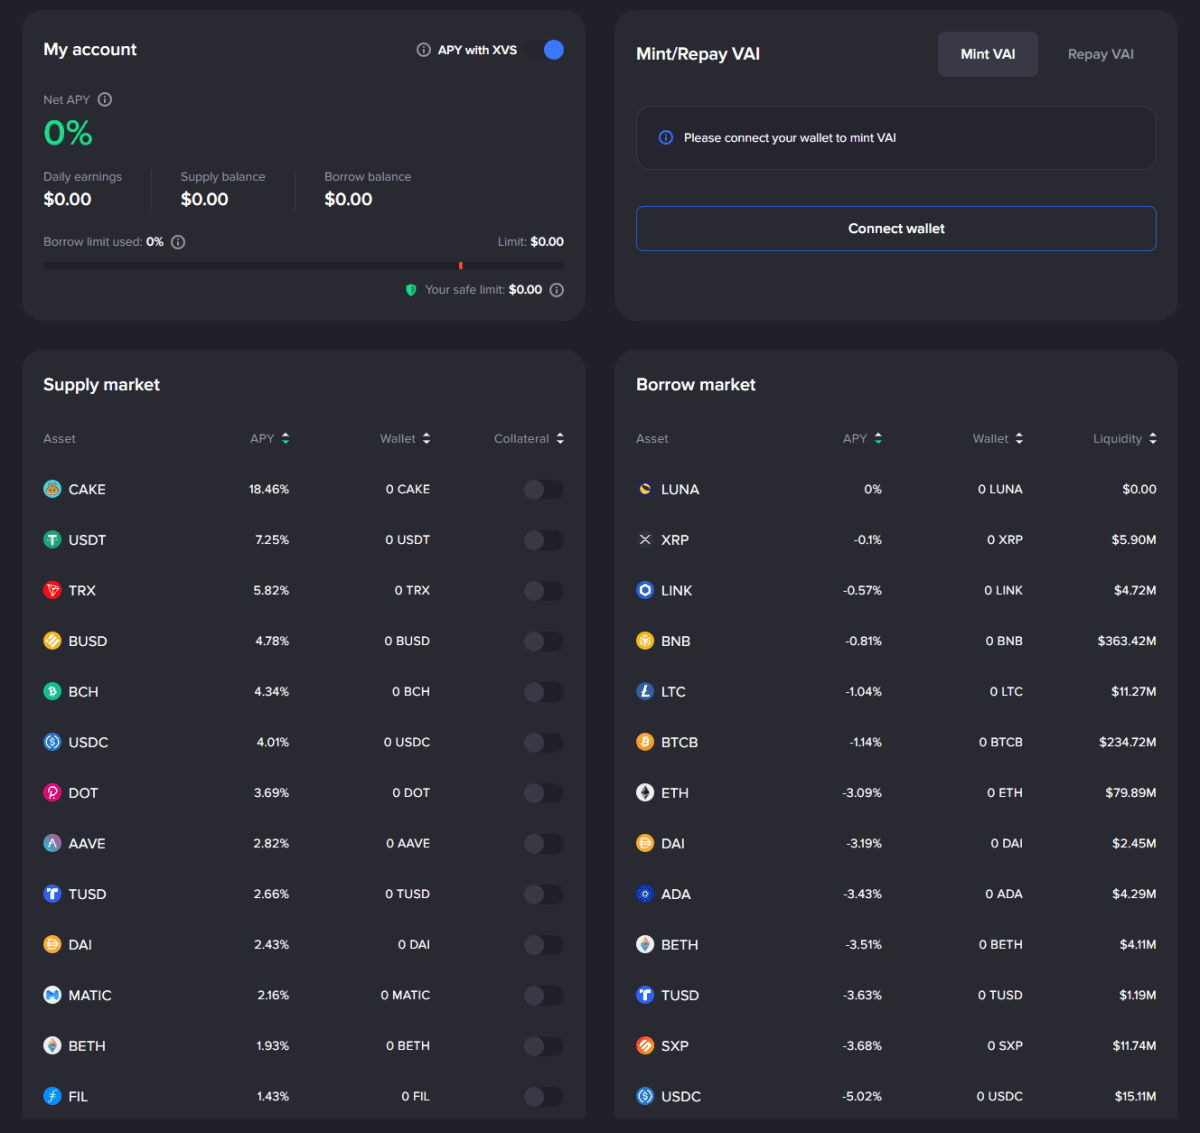
Task: Enable collateral toggle for CAKE
Action: pos(544,489)
